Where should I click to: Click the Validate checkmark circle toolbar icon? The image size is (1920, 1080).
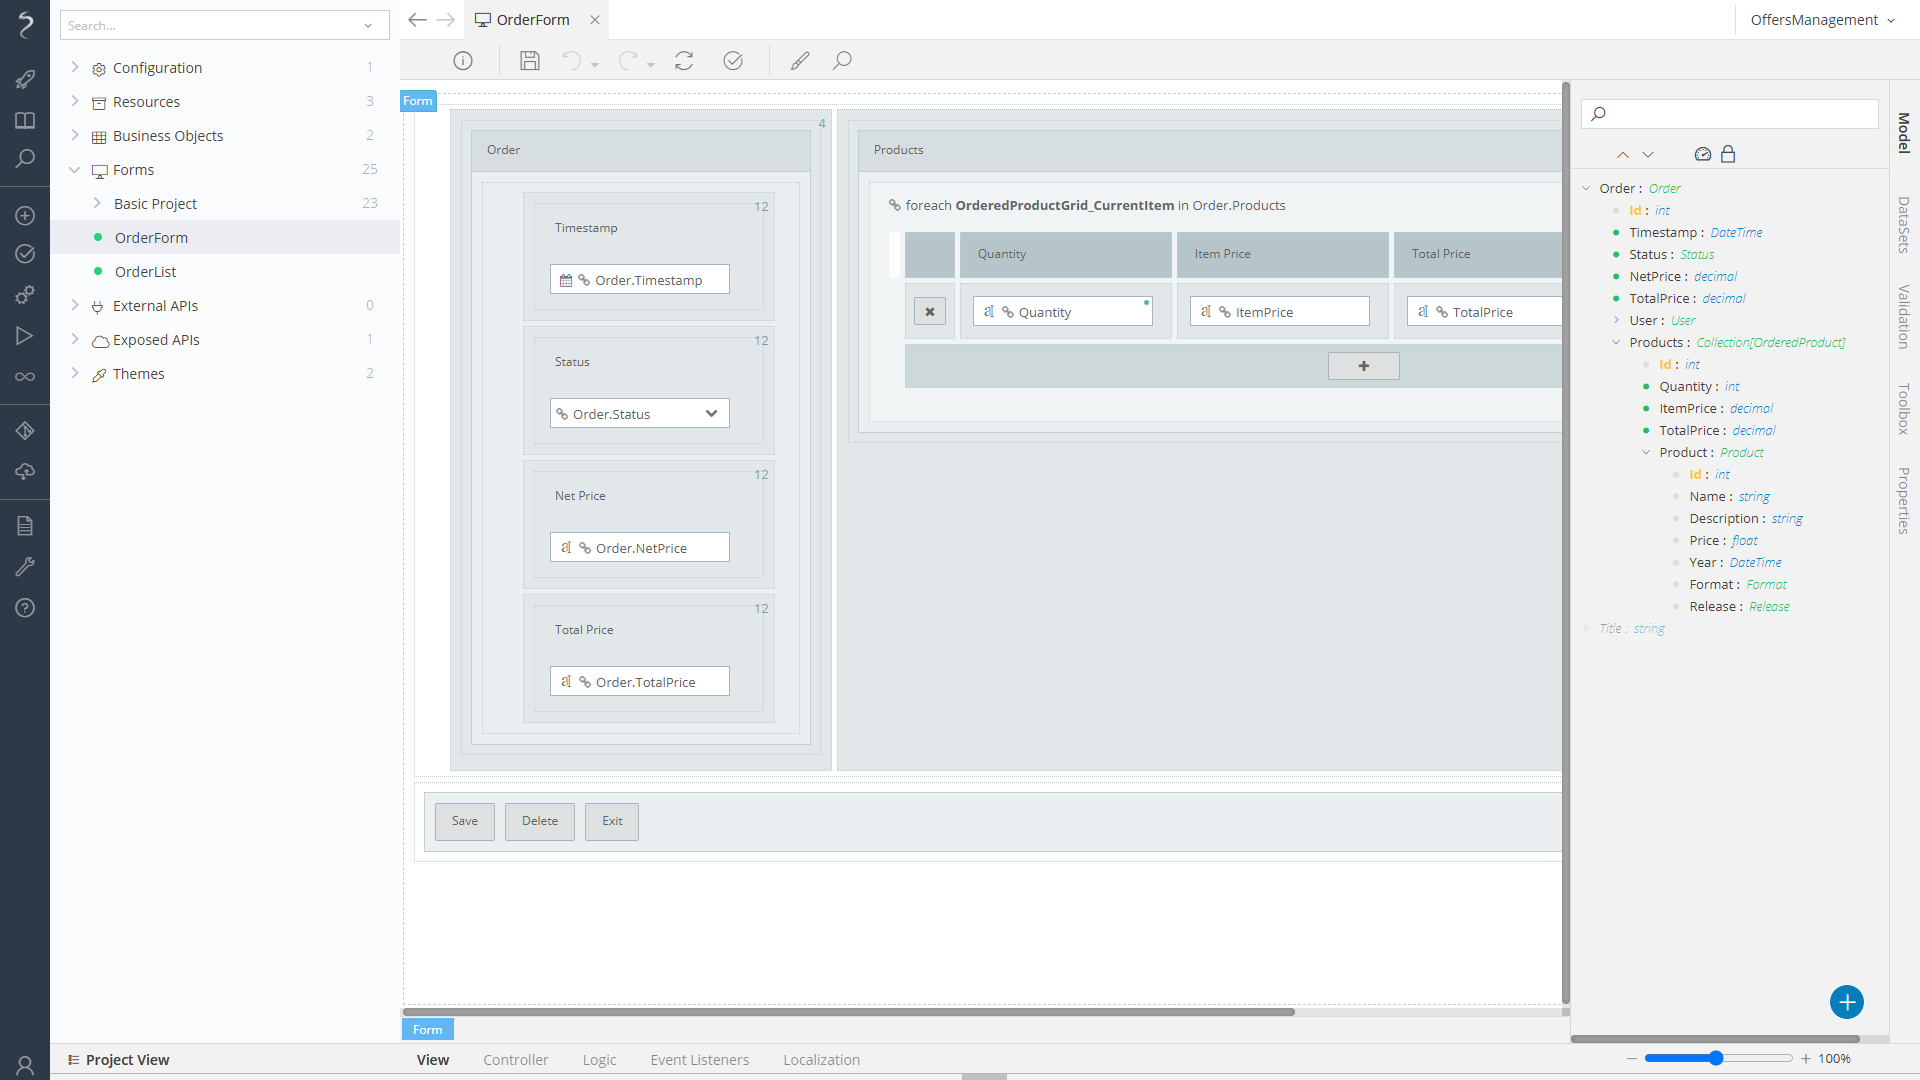(733, 61)
